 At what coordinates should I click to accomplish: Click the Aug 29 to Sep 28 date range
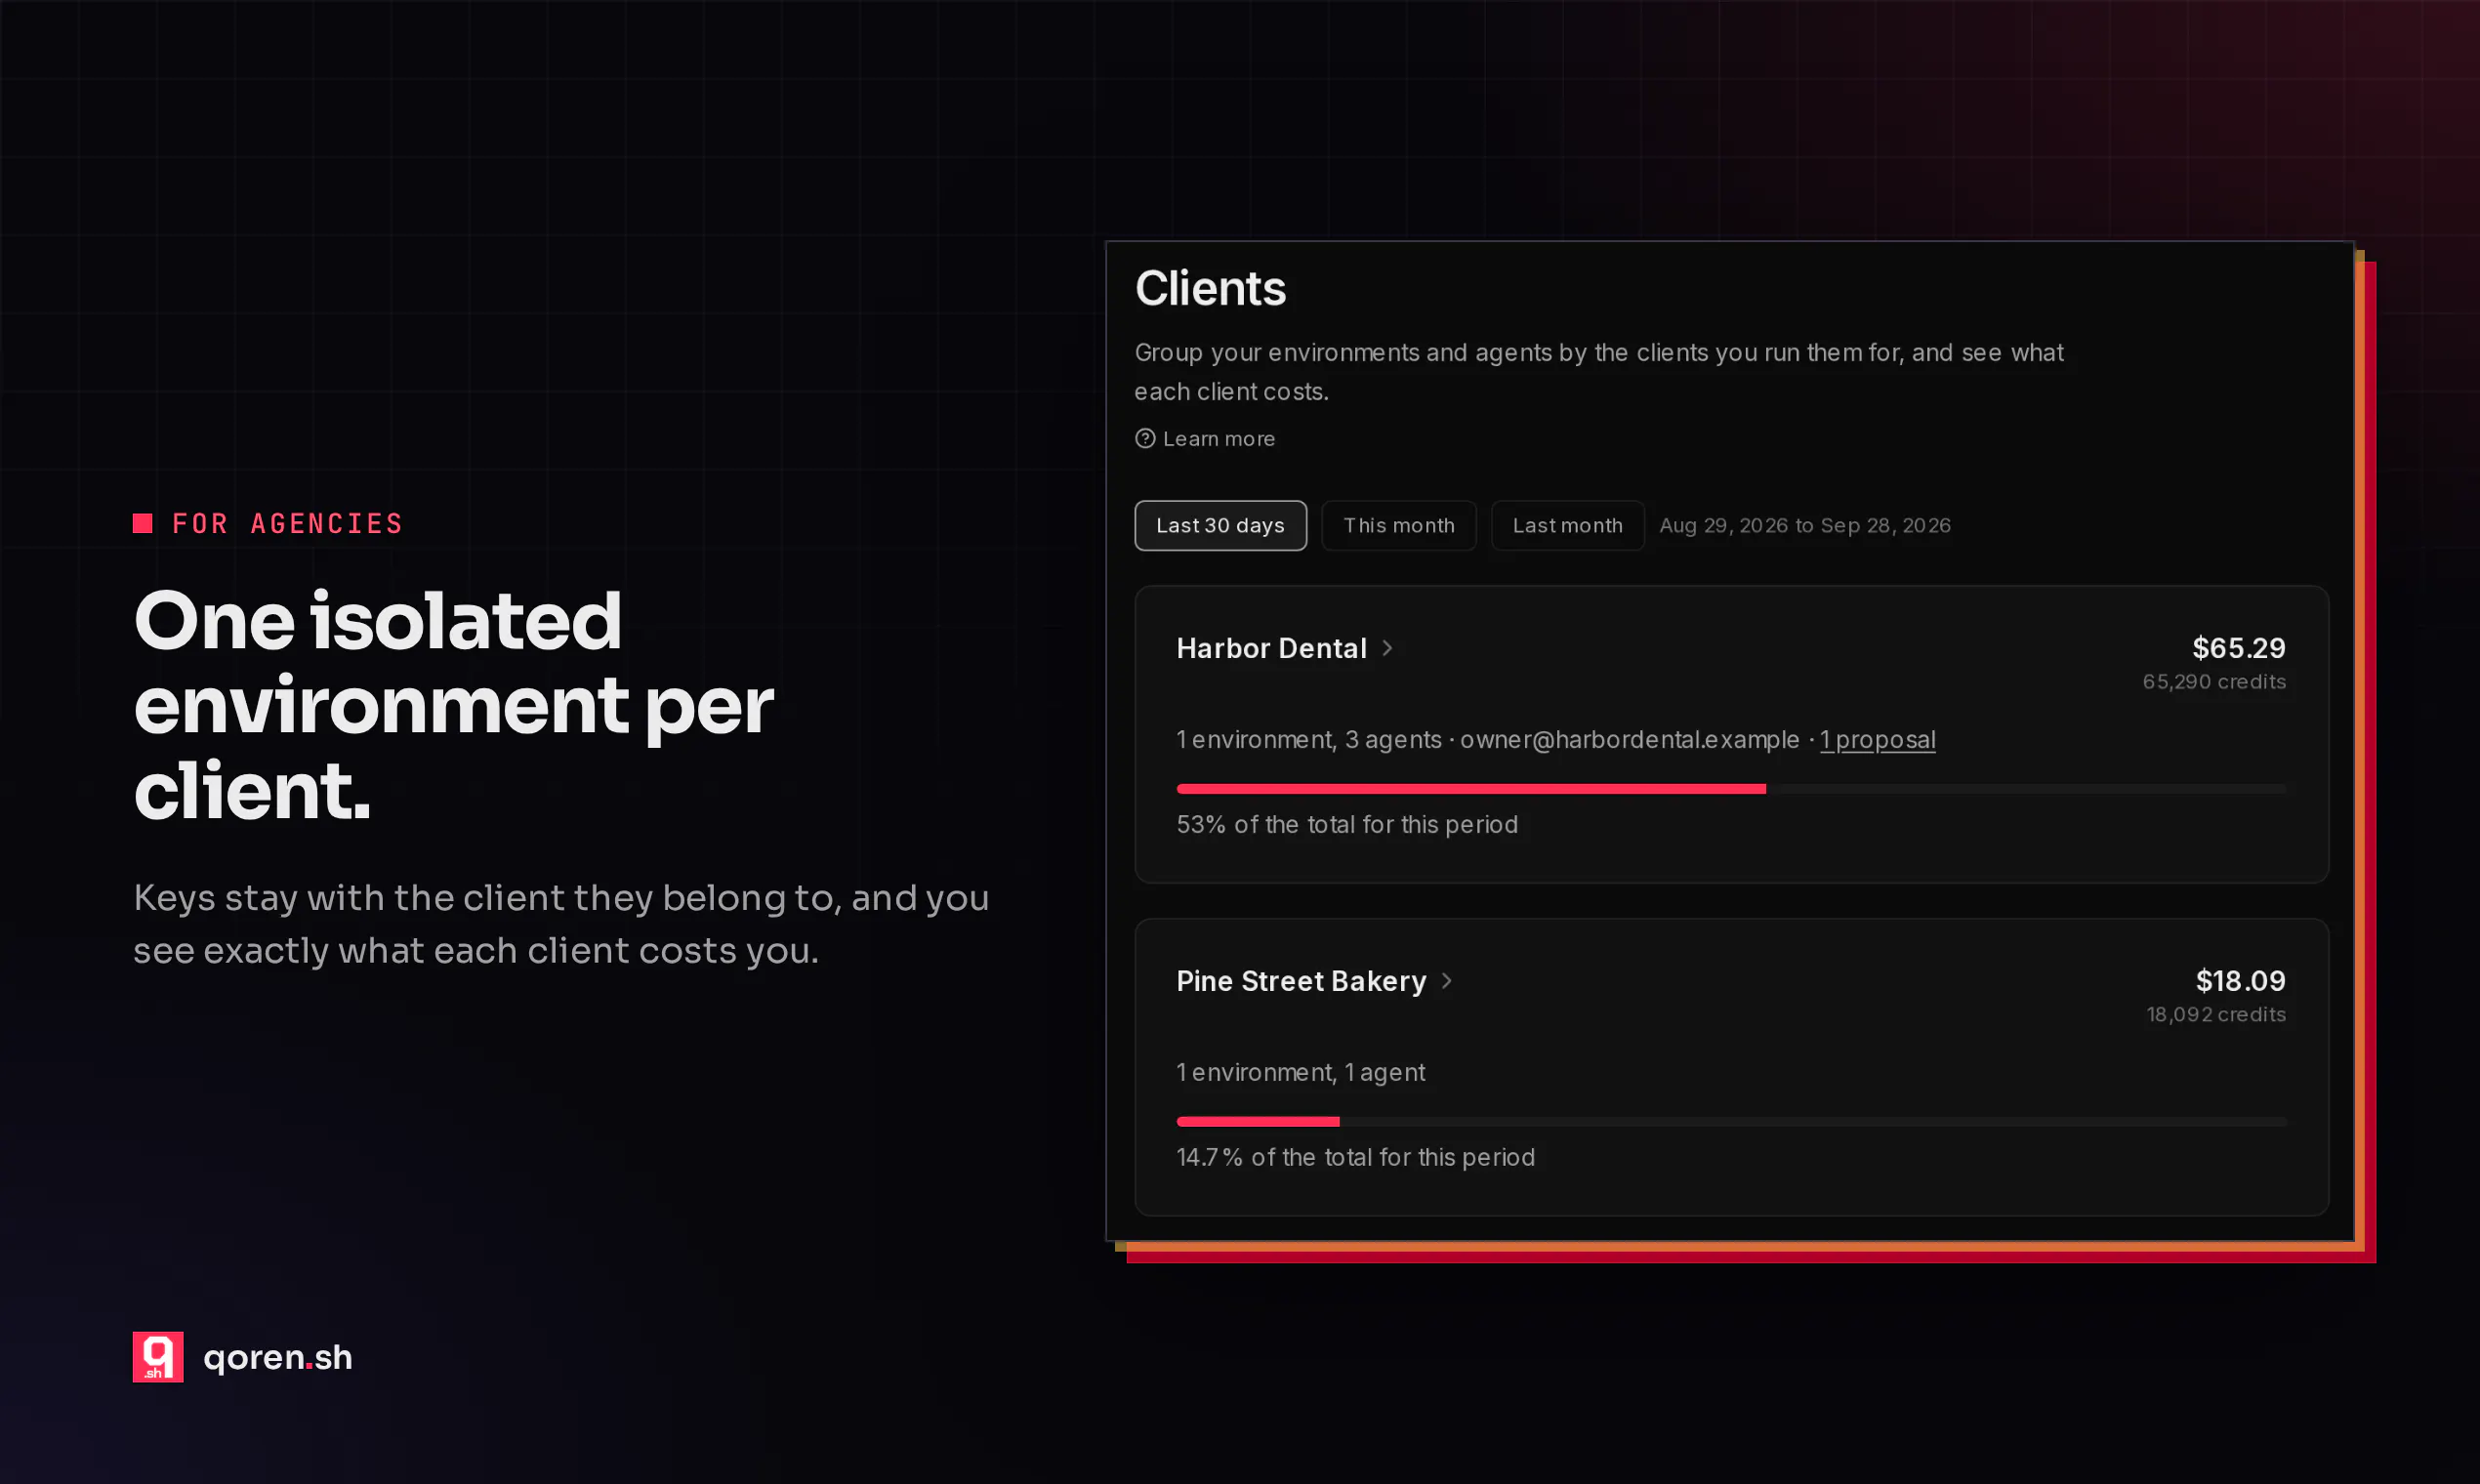(1805, 526)
